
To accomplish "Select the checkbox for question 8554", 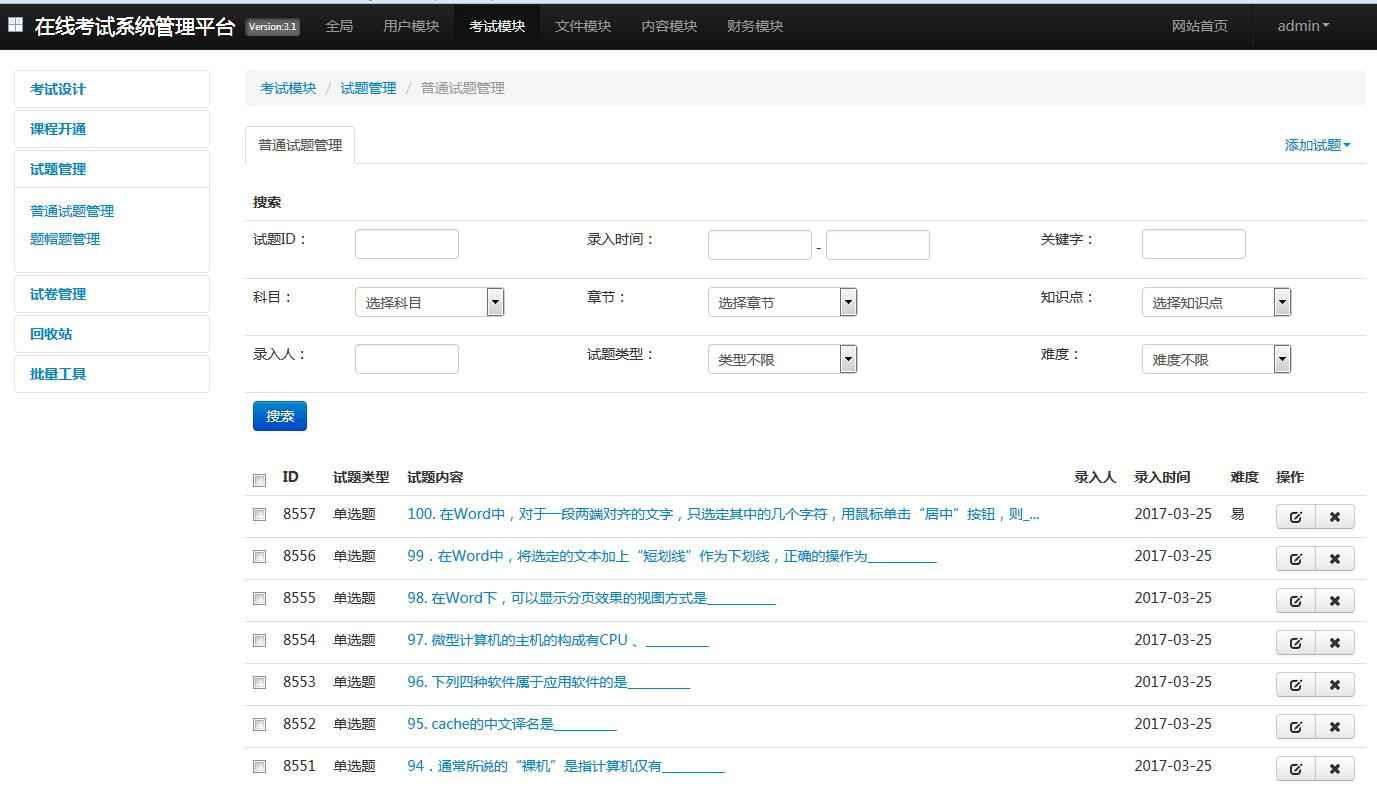I will pyautogui.click(x=260, y=641).
